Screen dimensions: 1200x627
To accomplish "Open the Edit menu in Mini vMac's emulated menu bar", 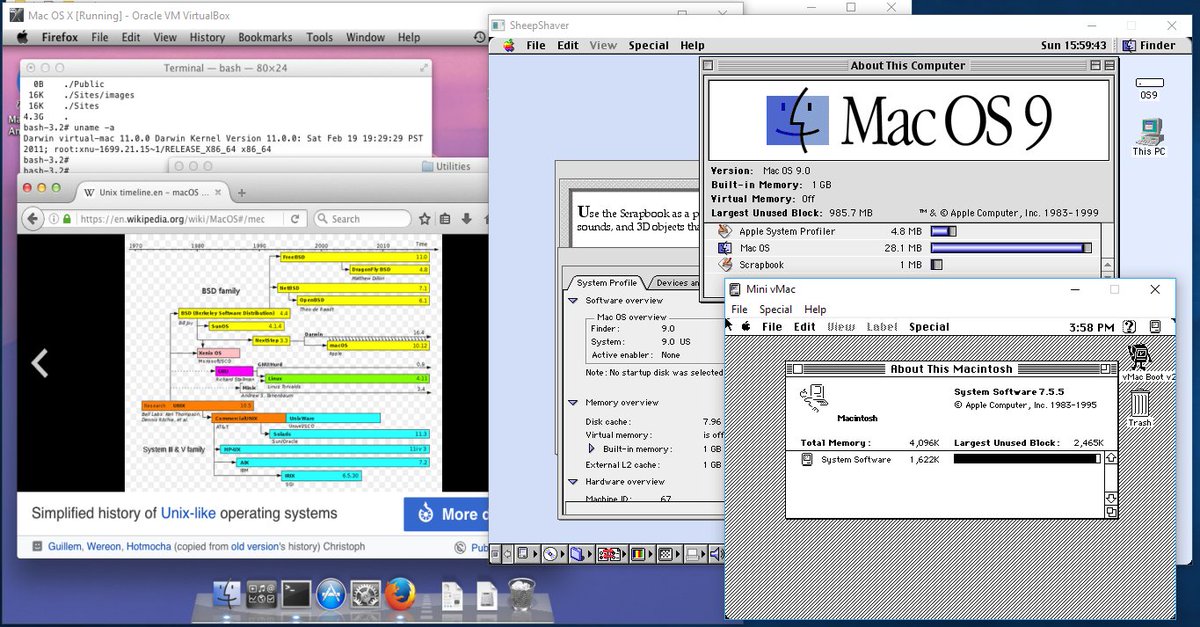I will [x=805, y=327].
